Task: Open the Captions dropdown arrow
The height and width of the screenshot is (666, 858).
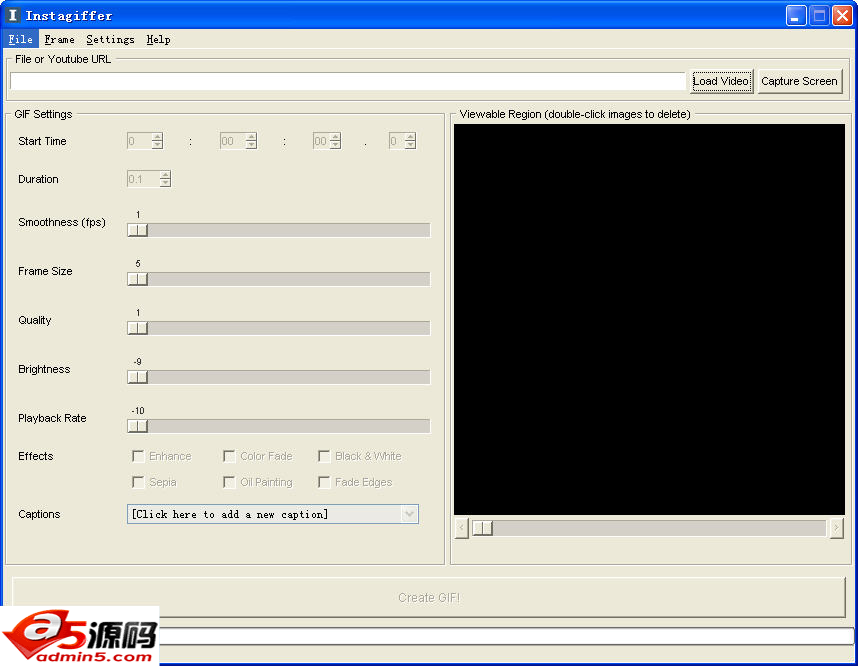Action: (x=409, y=514)
